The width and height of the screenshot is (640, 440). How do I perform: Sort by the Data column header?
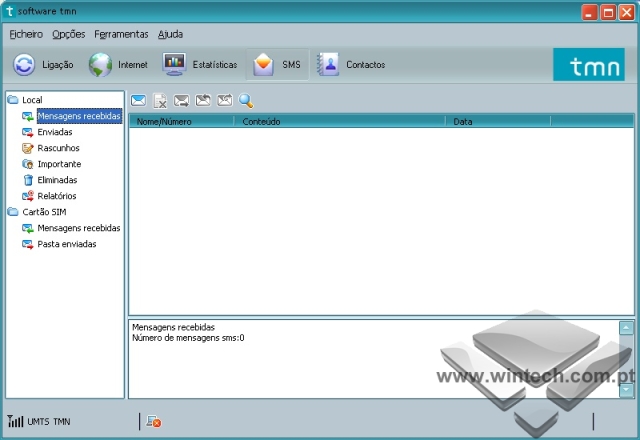click(498, 122)
